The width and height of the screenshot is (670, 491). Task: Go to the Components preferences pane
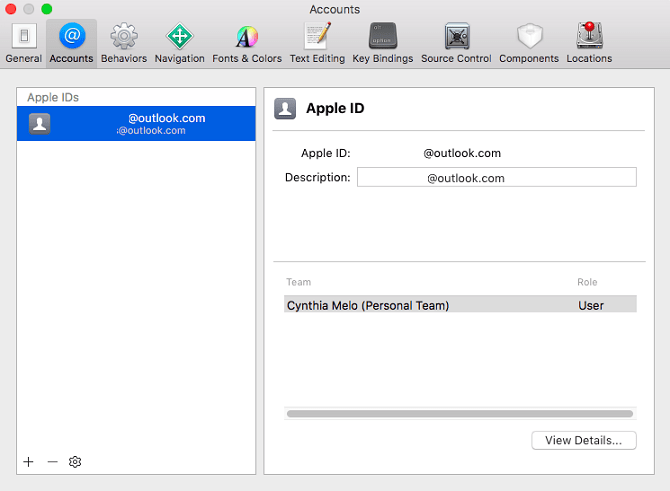click(529, 43)
